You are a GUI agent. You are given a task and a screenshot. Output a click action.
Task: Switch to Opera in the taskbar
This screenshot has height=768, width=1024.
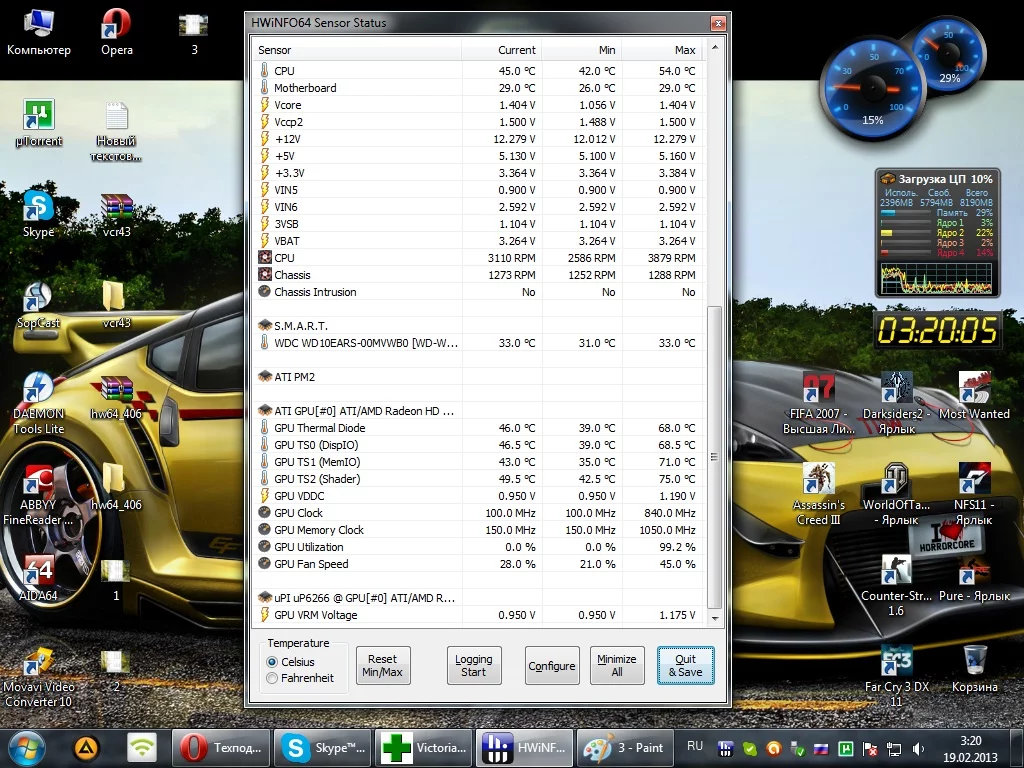221,748
